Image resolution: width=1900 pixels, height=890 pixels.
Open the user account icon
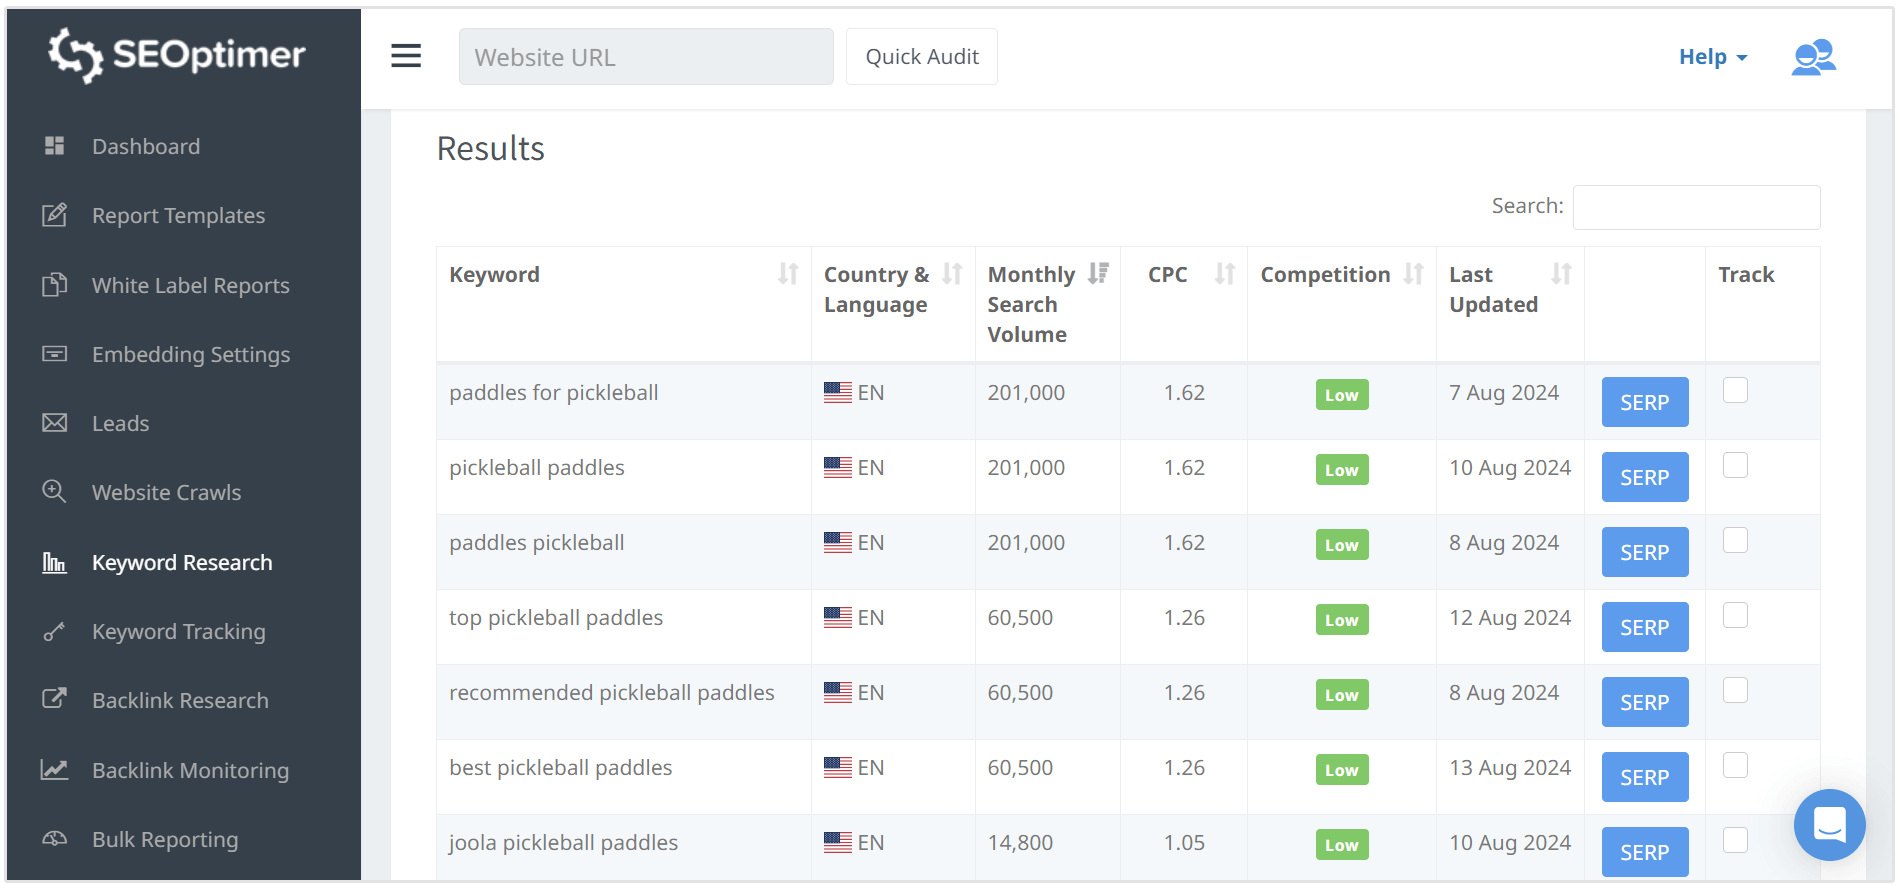point(1813,57)
